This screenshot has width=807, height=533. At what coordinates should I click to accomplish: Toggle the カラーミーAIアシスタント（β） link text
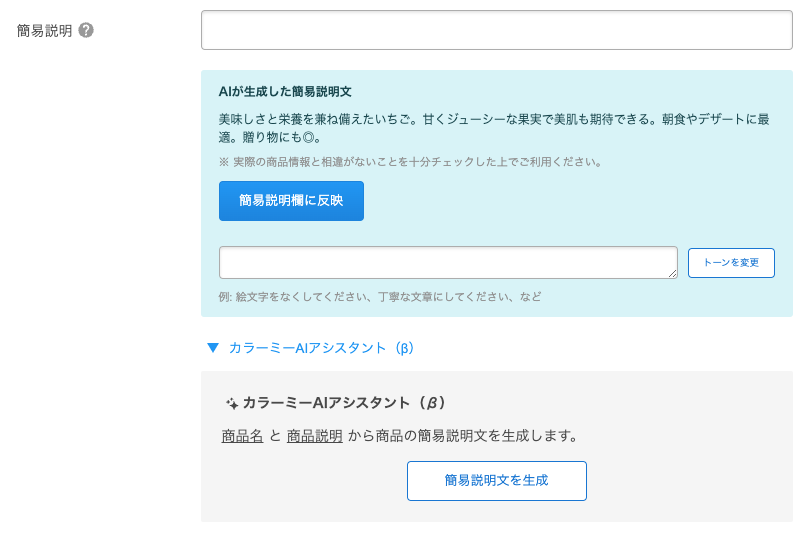click(321, 348)
